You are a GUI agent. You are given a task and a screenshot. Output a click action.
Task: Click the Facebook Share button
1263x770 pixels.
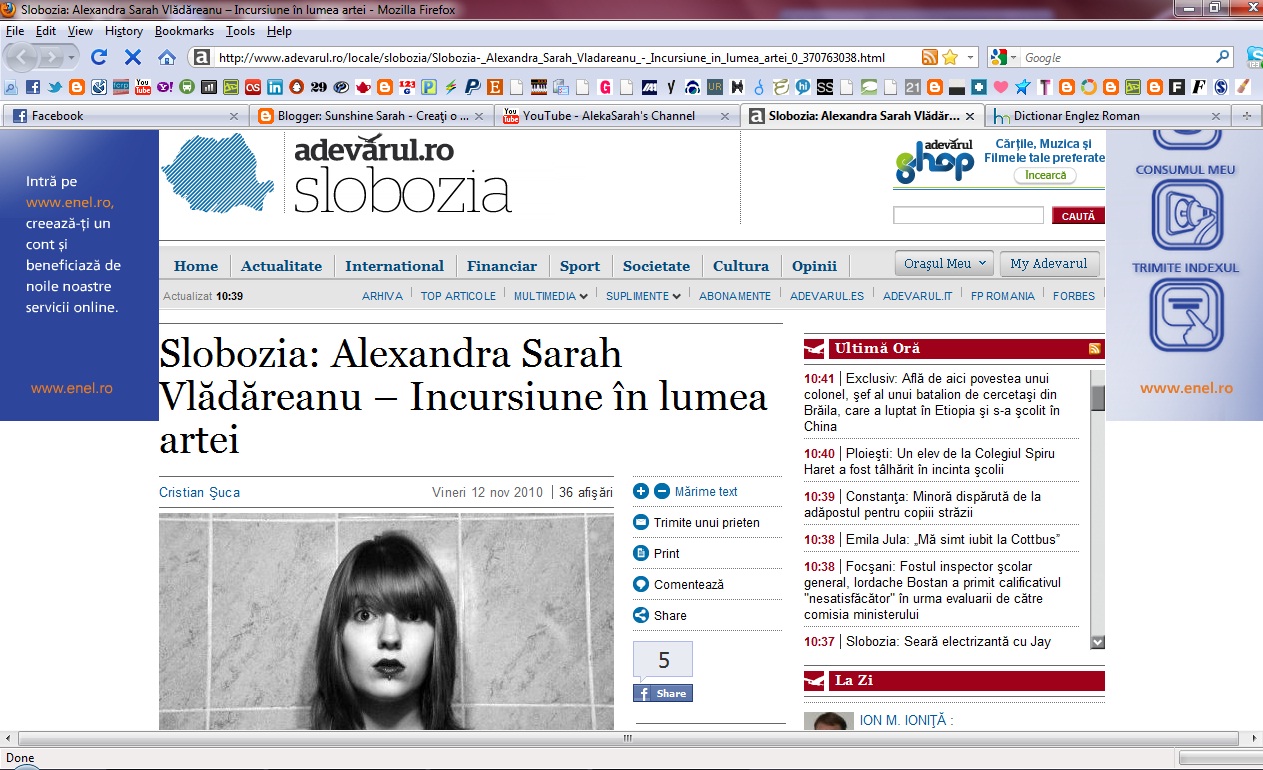pyautogui.click(x=663, y=693)
